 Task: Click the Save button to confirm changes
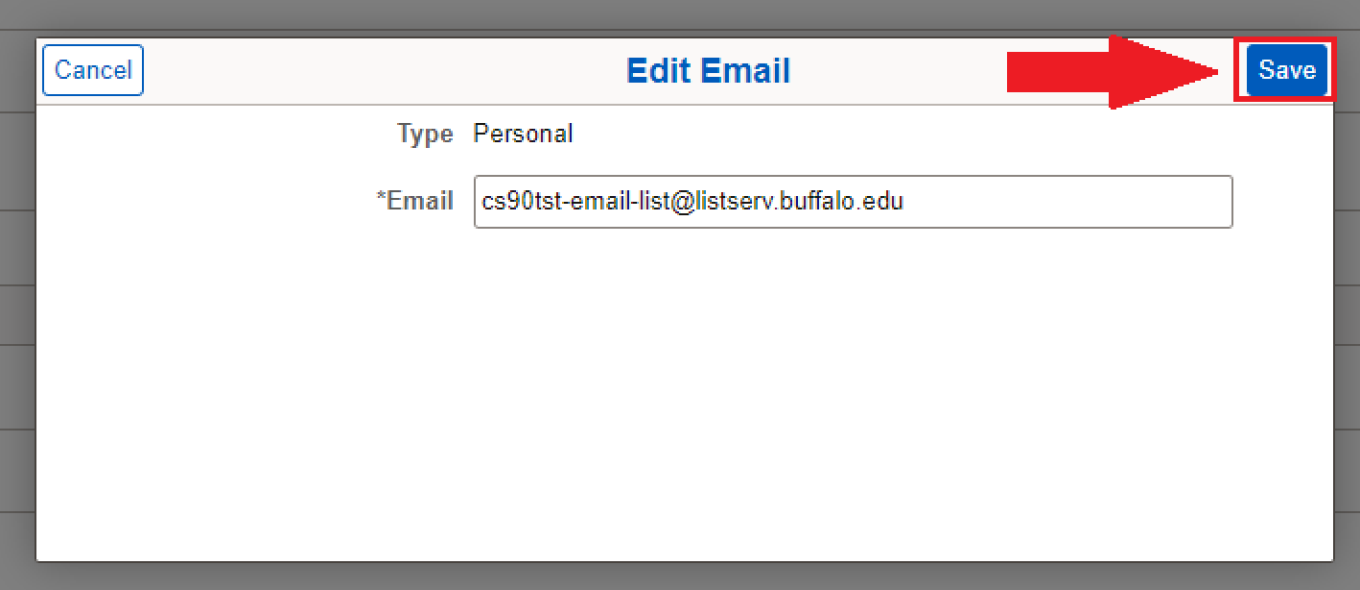point(1286,70)
